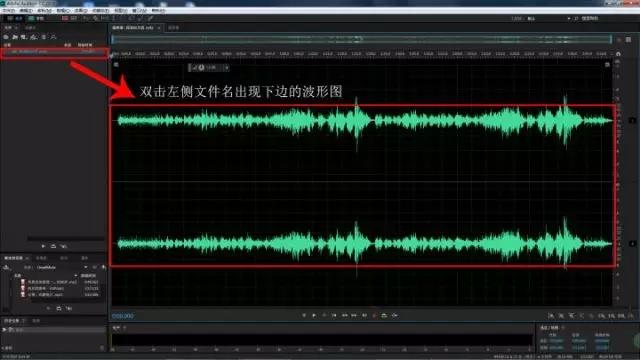640x360 pixels.
Task: Start playback with the transport Play button
Action: (x=314, y=316)
